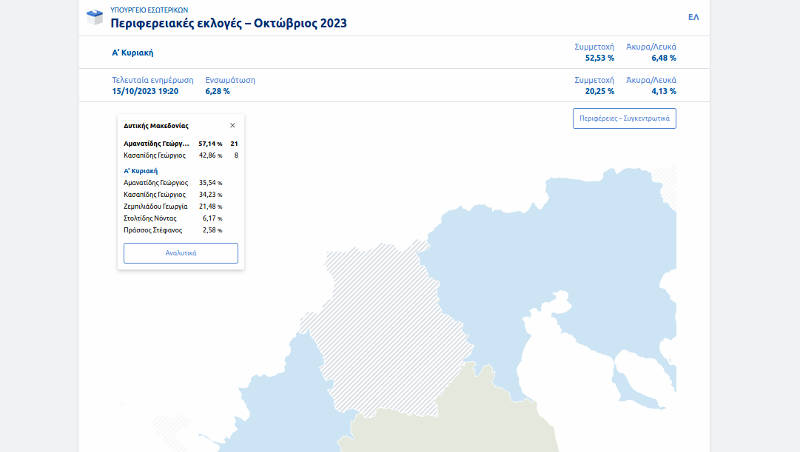Screen dimensions: 800x452
Task: Close the Δυτικής Μακεδονίας popup
Action: pos(232,126)
